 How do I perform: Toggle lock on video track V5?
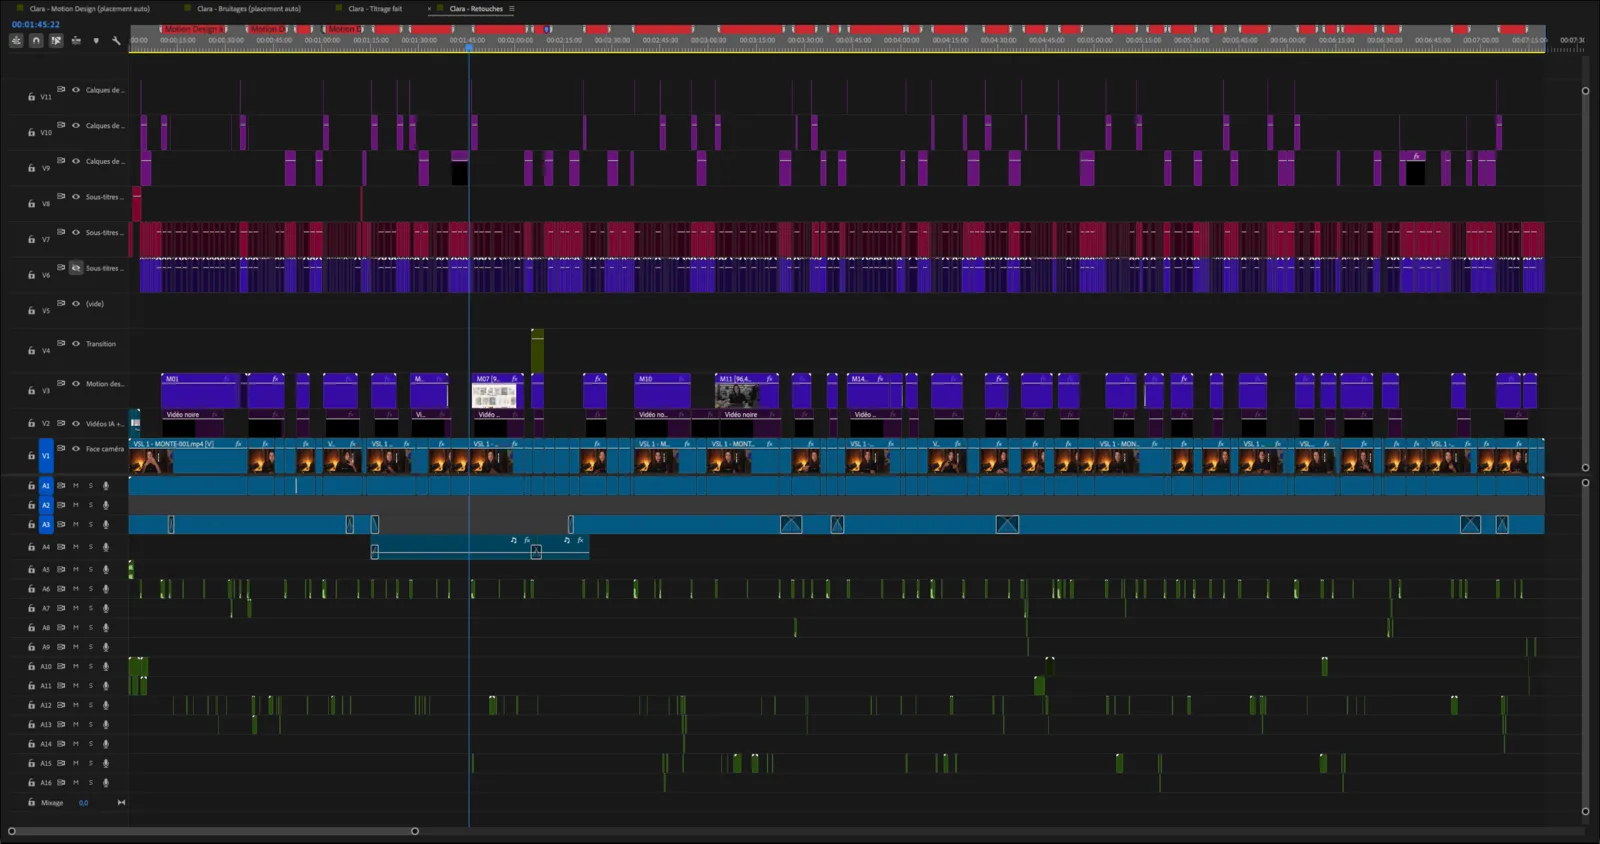pyautogui.click(x=31, y=311)
